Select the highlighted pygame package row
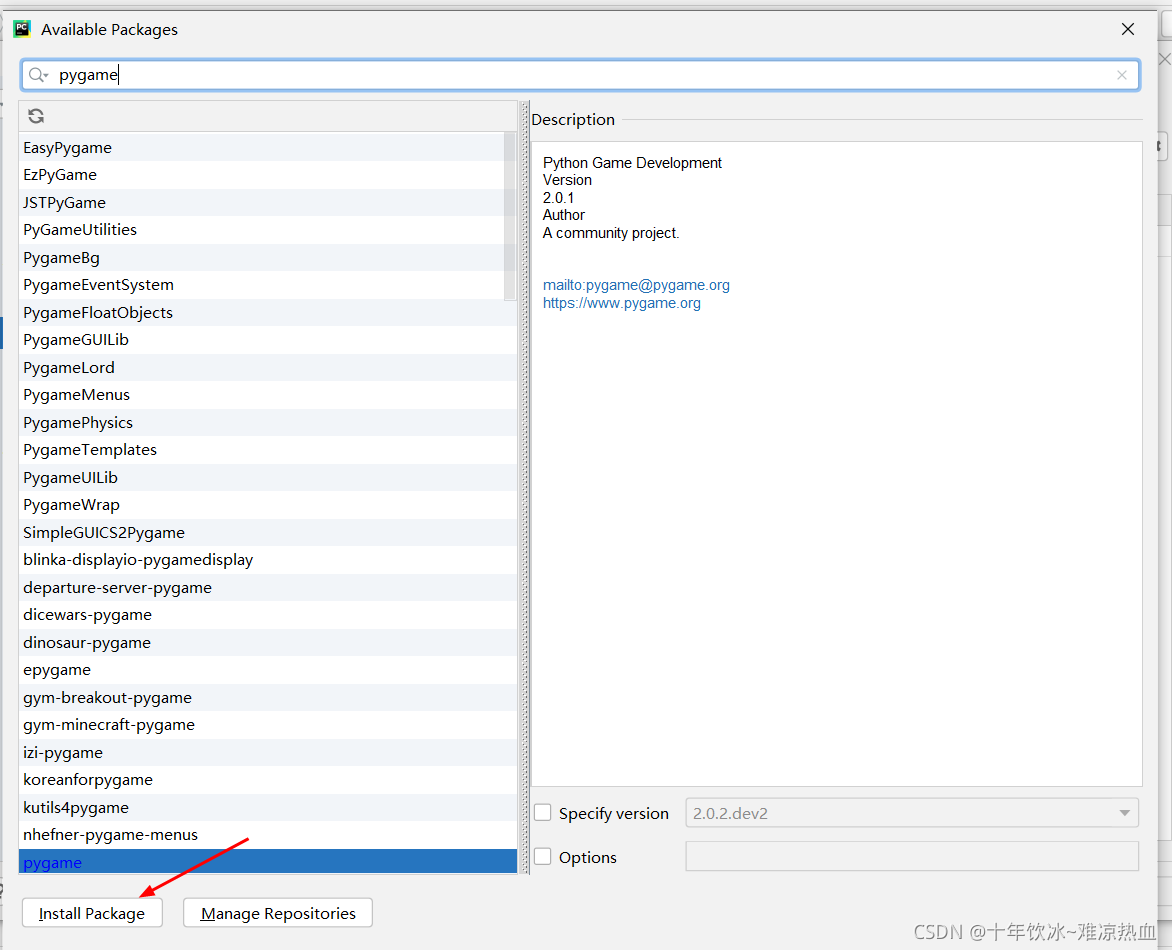 click(x=268, y=862)
